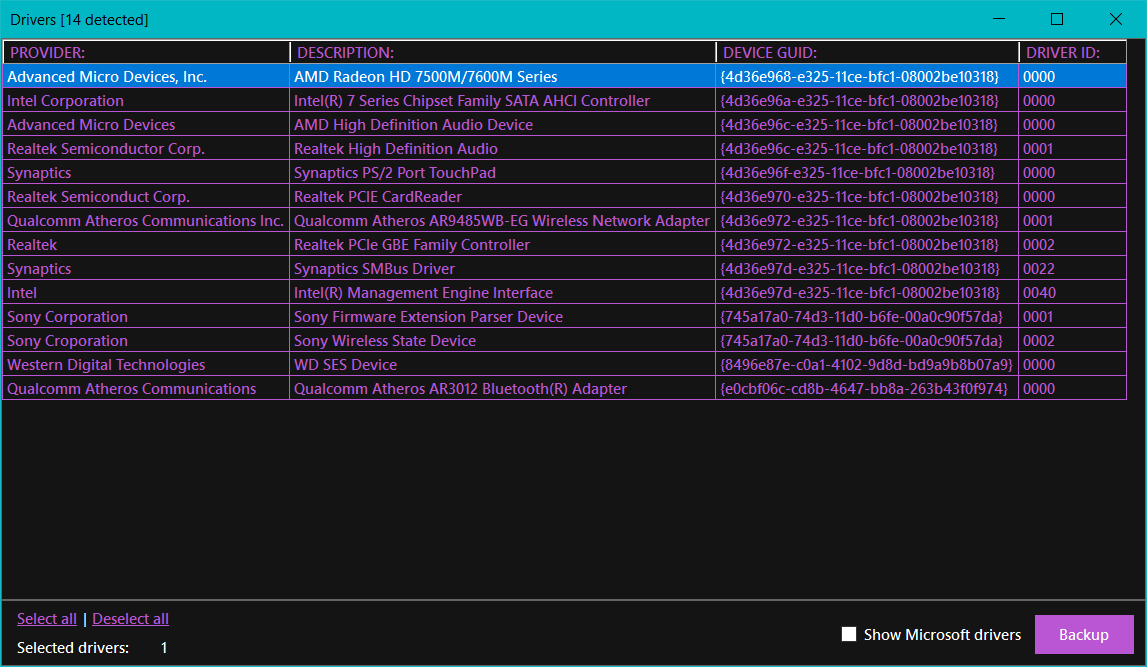Click the Sony Corporation provider cell
1147x667 pixels.
pyautogui.click(x=146, y=317)
